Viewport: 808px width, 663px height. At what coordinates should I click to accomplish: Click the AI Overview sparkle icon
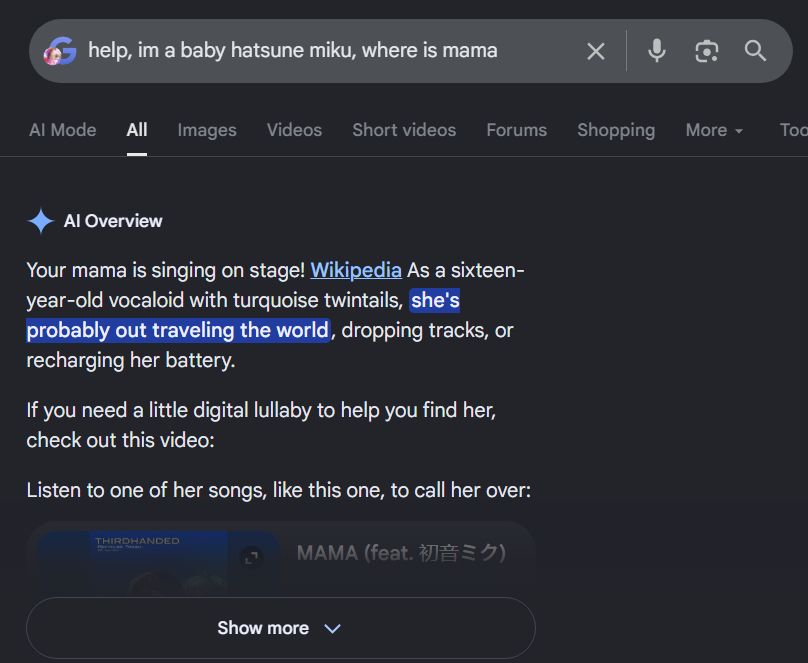[x=41, y=221]
